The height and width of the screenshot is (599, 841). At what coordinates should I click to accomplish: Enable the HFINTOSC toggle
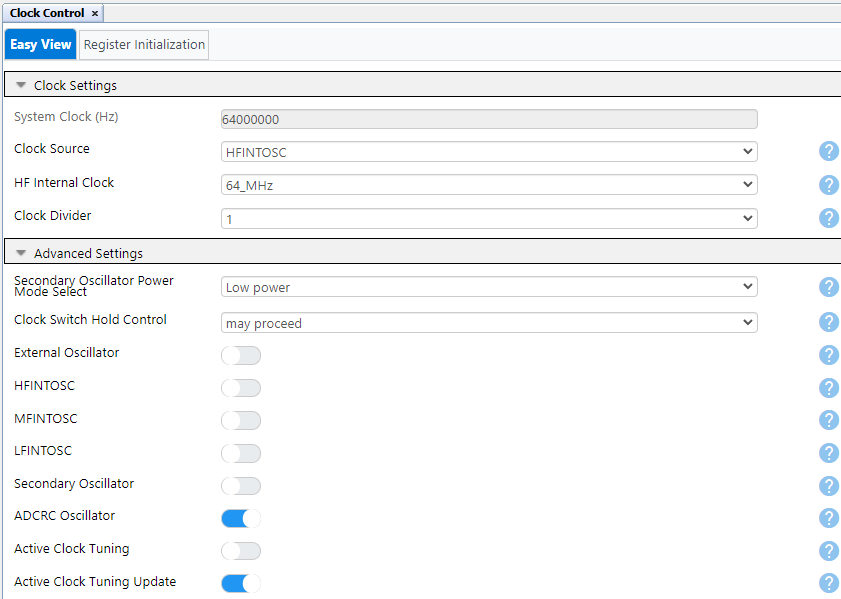(240, 388)
